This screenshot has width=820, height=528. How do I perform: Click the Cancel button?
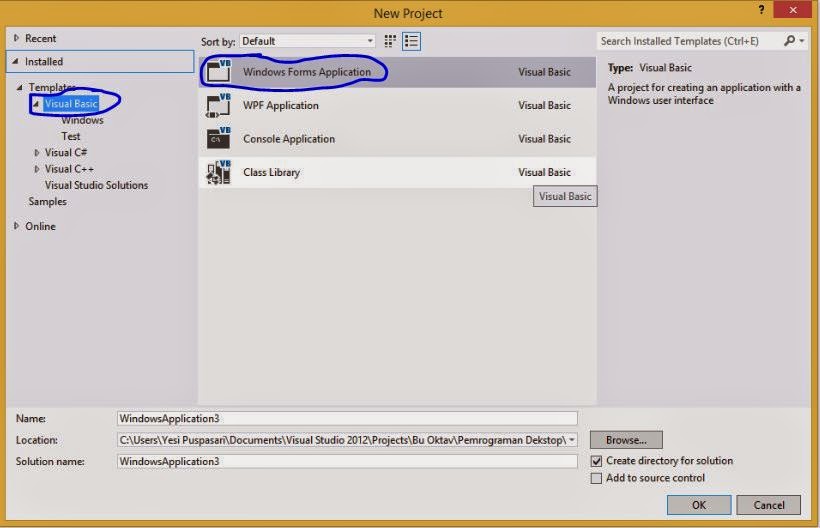(x=768, y=505)
